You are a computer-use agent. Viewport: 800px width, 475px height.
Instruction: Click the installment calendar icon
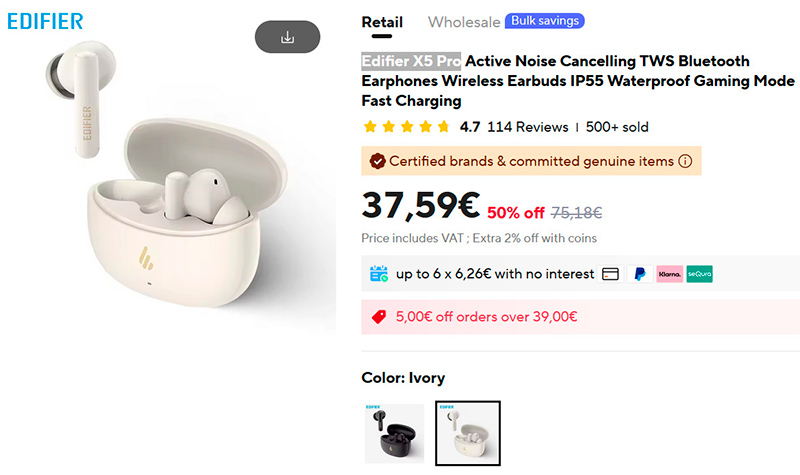(x=378, y=274)
